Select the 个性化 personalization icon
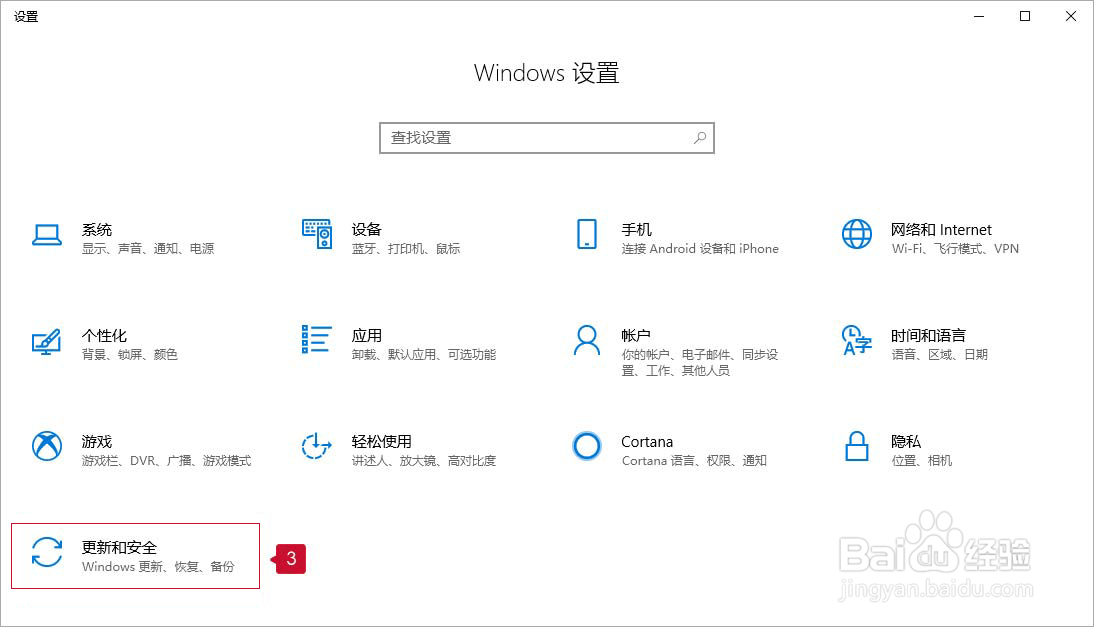Viewport: 1094px width, 627px height. coord(47,342)
